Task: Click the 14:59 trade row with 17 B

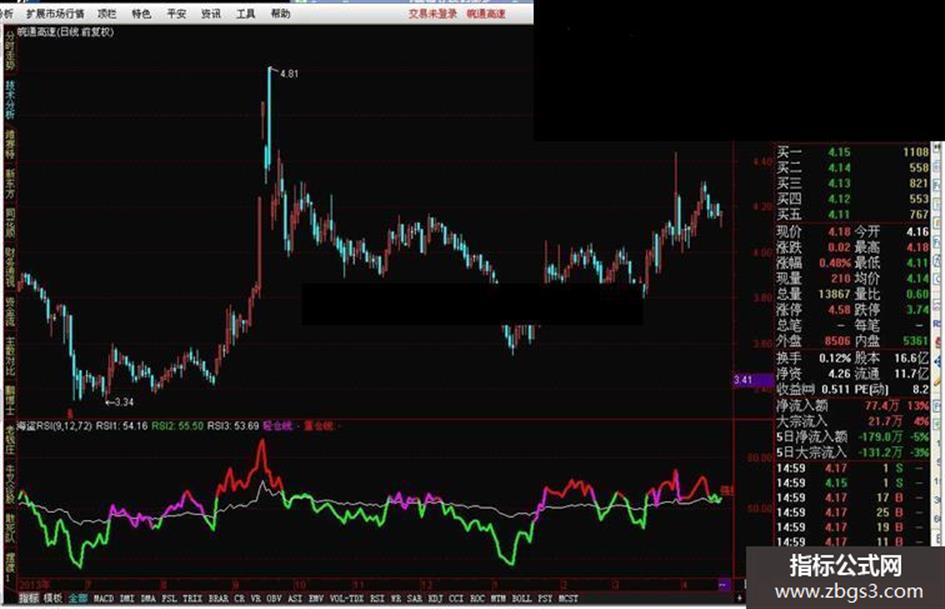Action: point(852,497)
